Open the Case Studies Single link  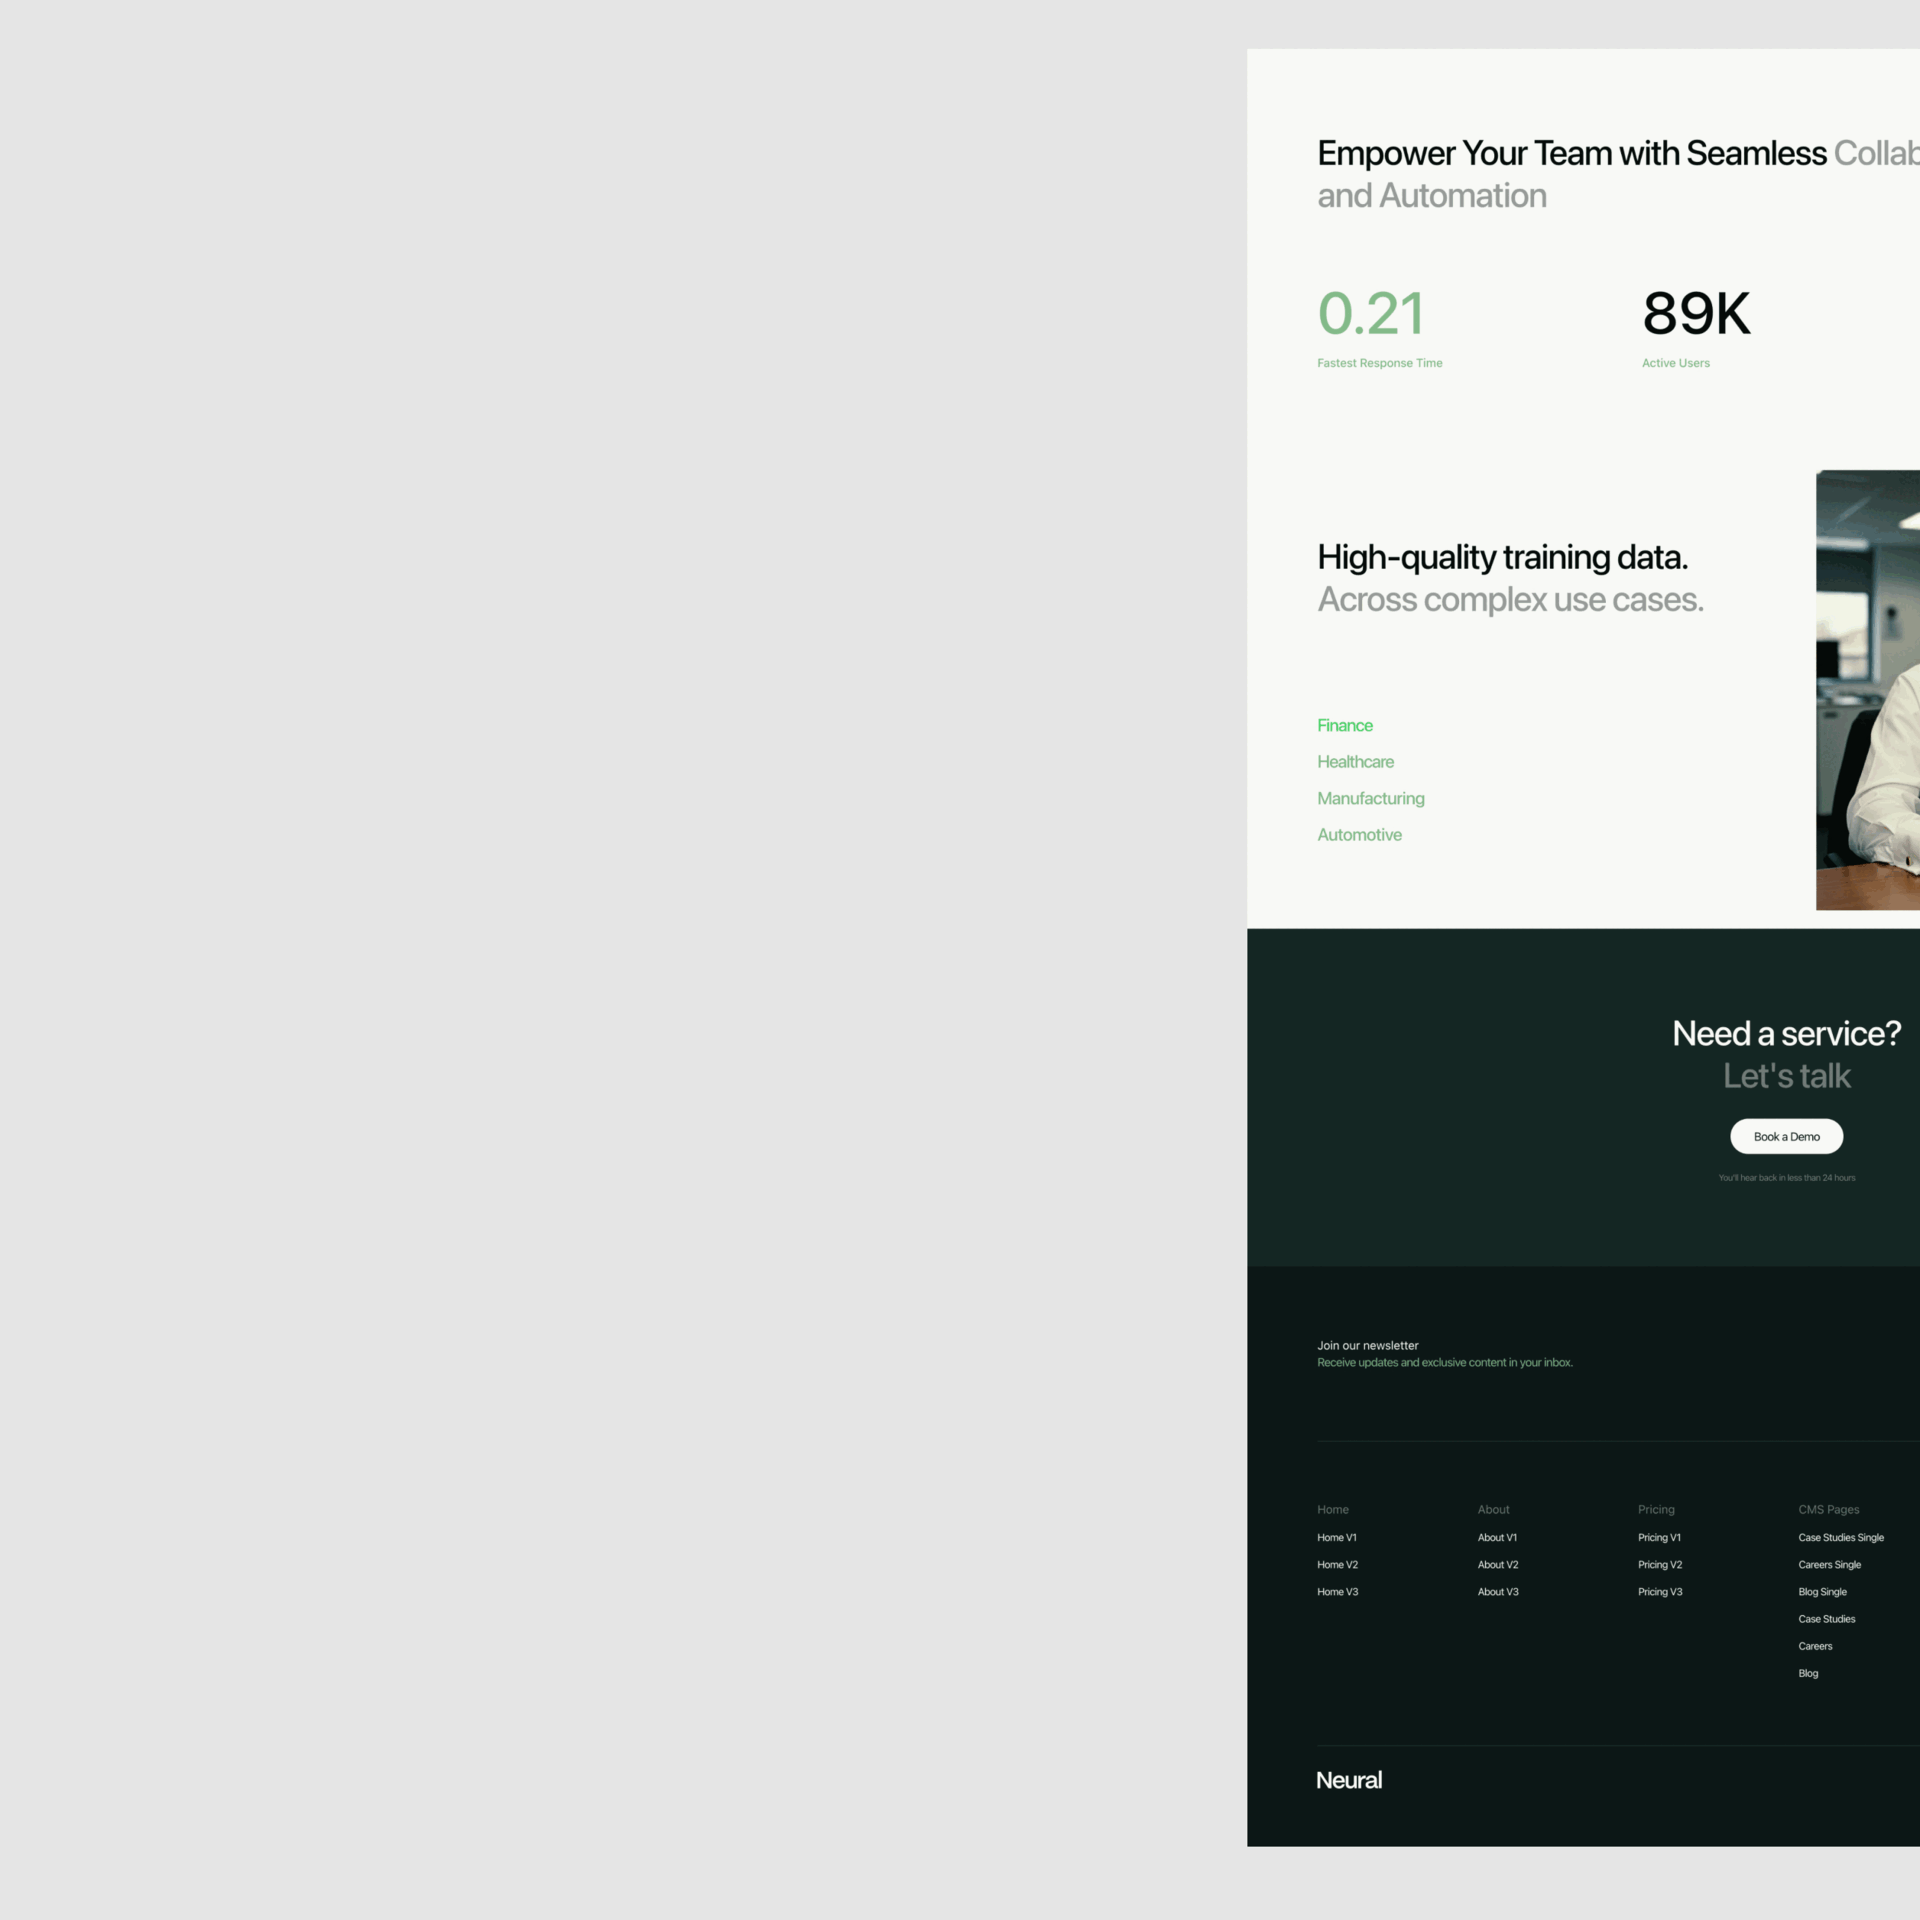[1841, 1538]
